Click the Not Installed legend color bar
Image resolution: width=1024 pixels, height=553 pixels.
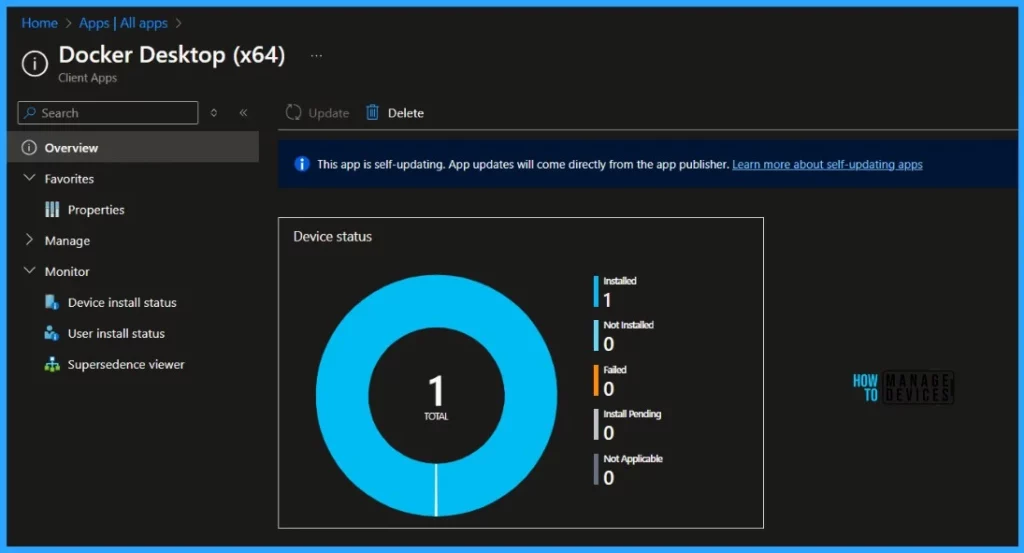596,336
